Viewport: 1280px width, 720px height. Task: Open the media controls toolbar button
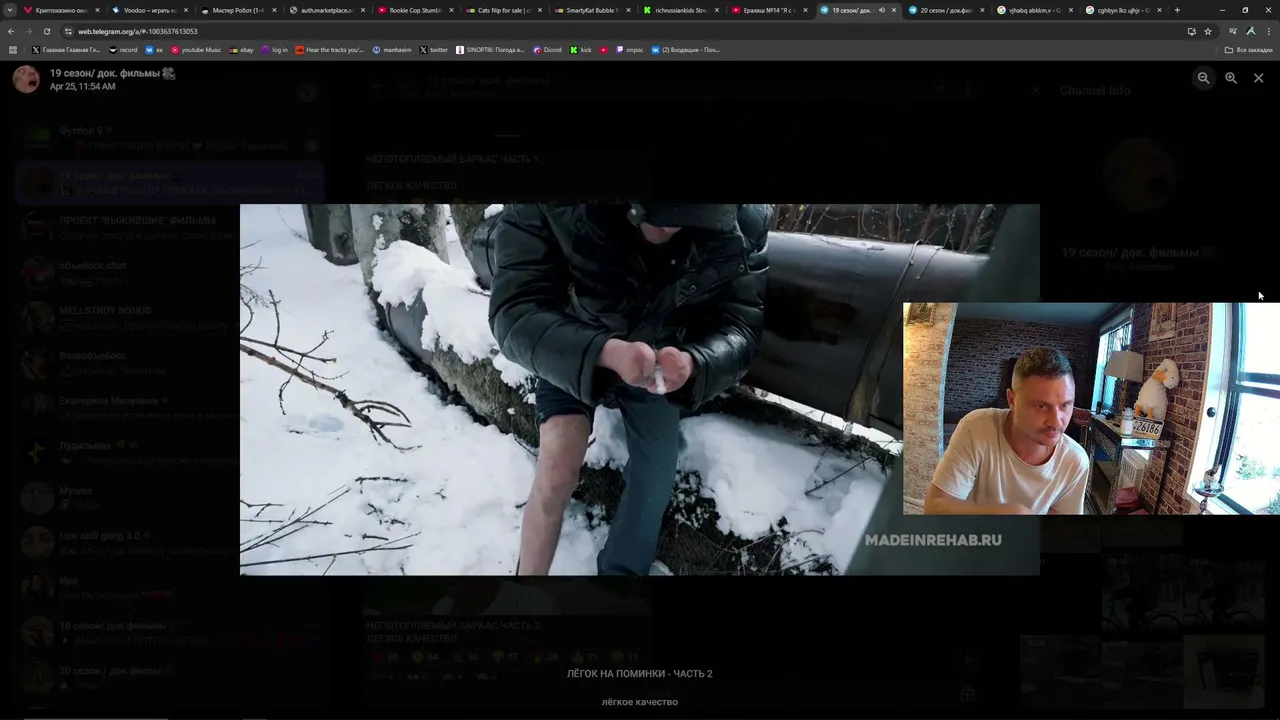[1233, 31]
